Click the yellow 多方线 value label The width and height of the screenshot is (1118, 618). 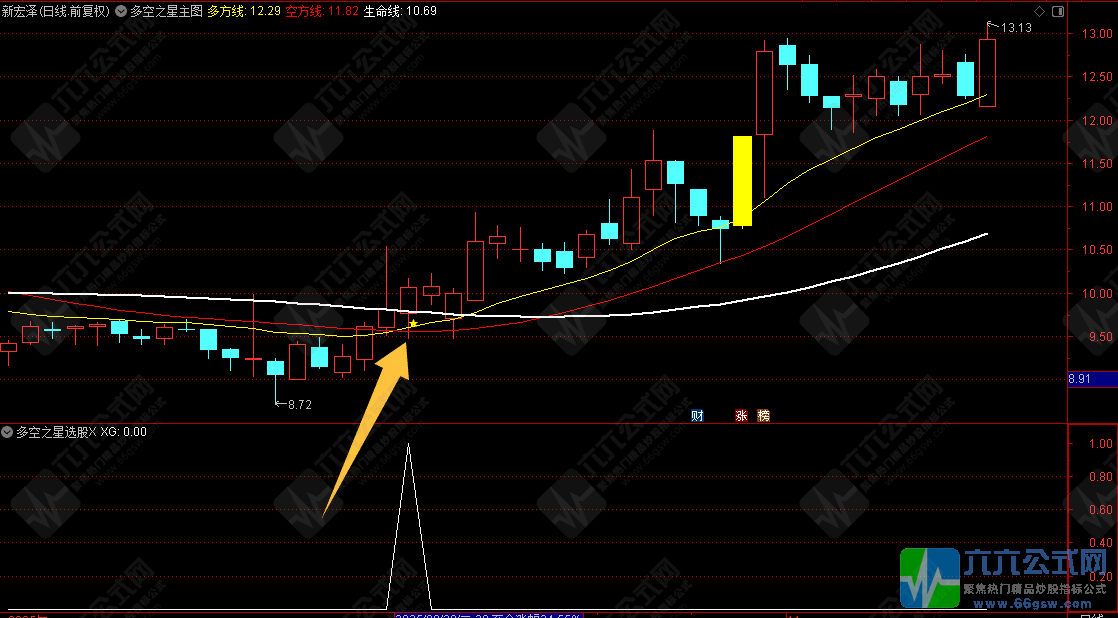pyautogui.click(x=237, y=11)
